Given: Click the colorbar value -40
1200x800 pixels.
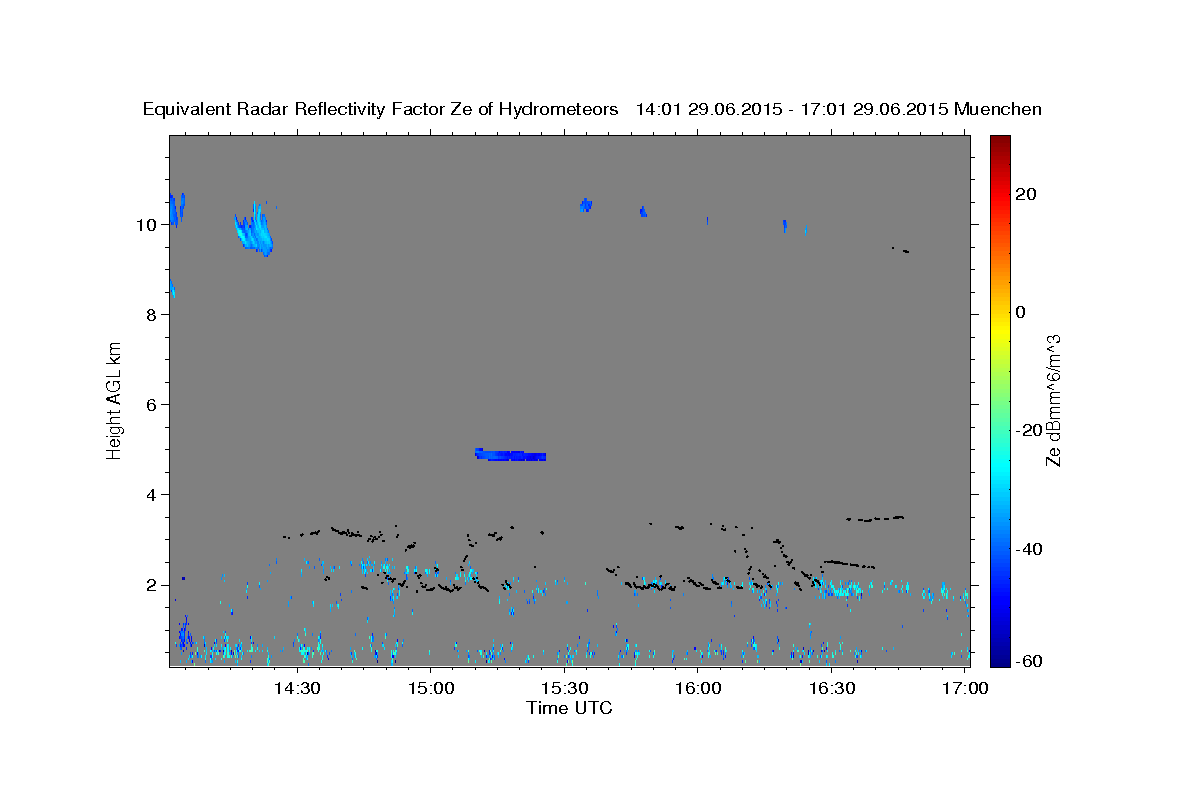Looking at the screenshot, I should (1029, 549).
